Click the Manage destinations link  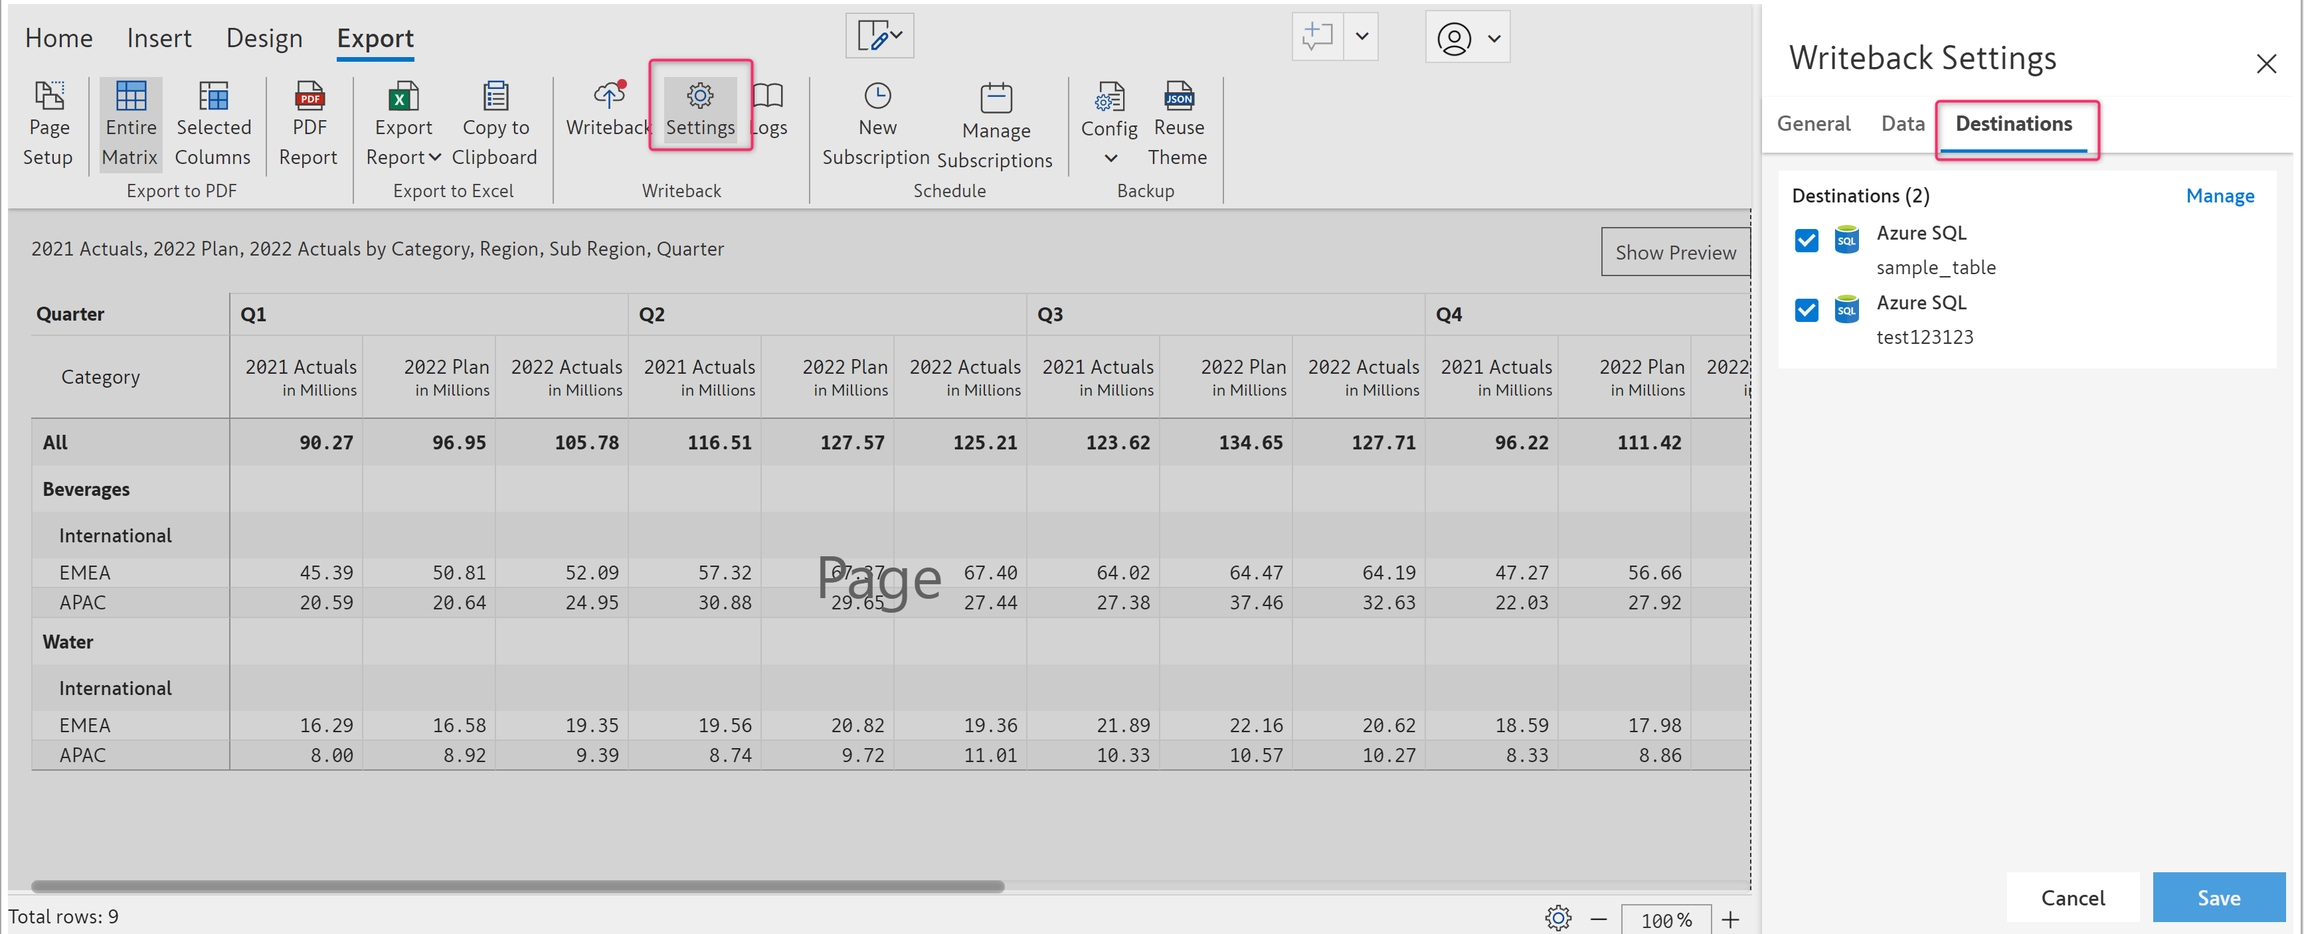(2219, 196)
